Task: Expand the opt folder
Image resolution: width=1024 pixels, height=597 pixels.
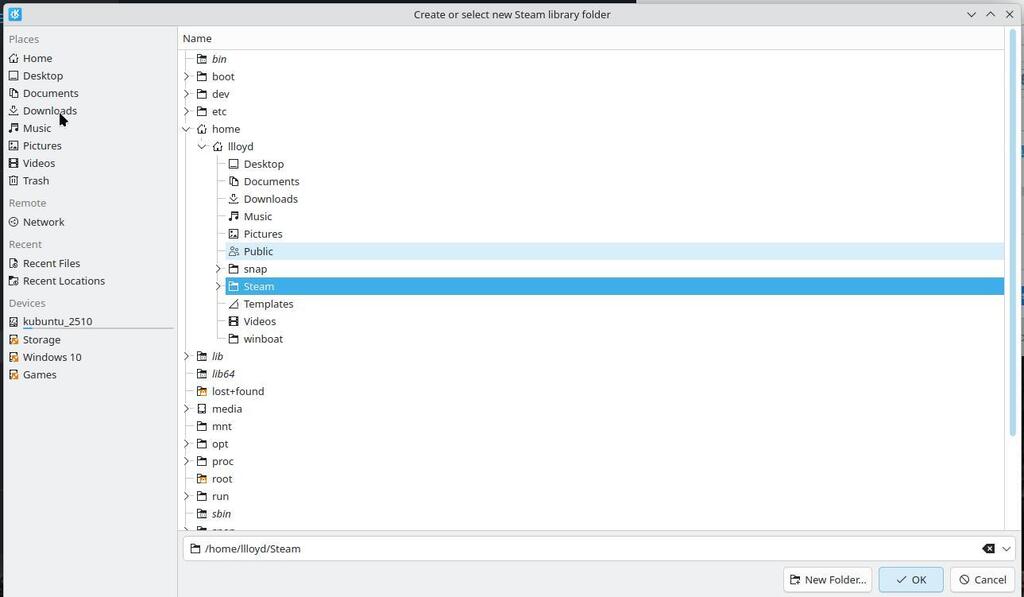Action: point(187,444)
